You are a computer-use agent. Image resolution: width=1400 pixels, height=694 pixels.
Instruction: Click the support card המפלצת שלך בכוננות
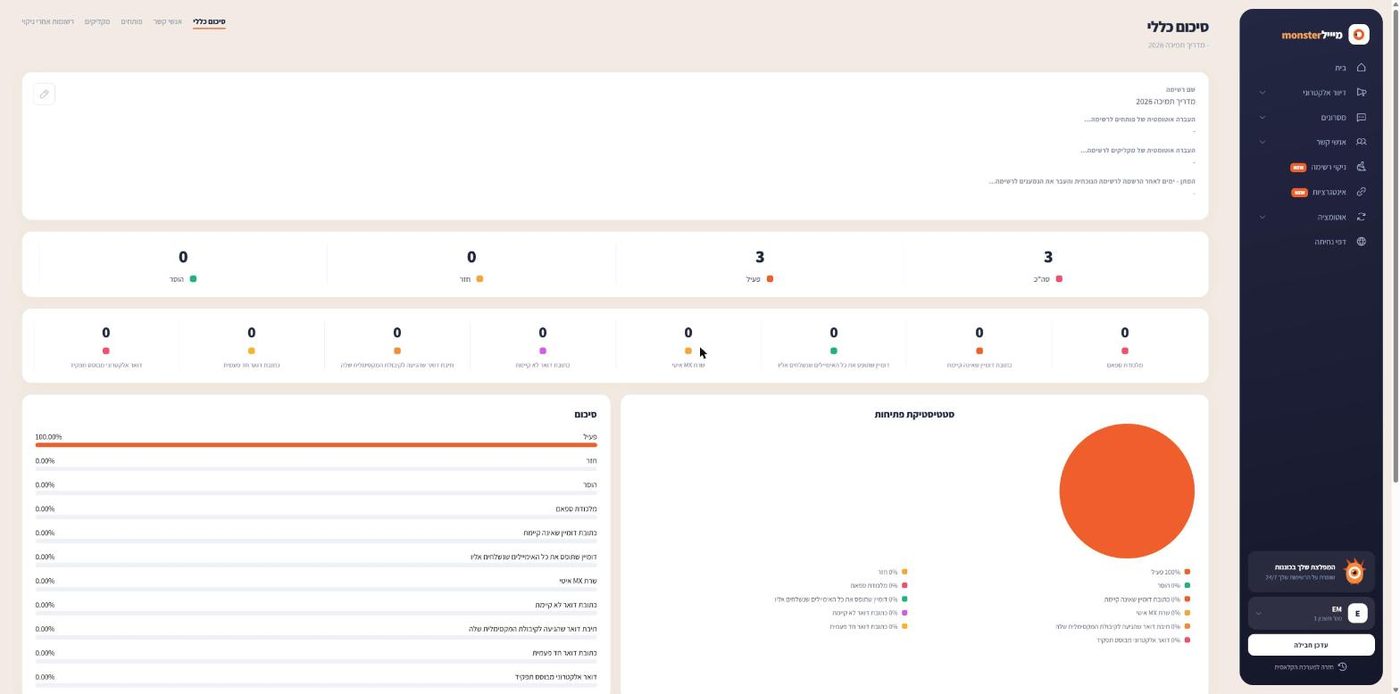[x=1311, y=572]
